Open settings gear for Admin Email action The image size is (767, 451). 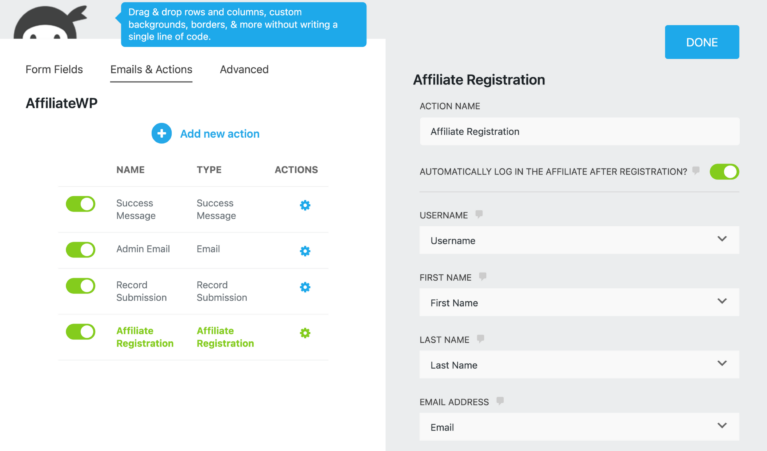click(x=305, y=251)
